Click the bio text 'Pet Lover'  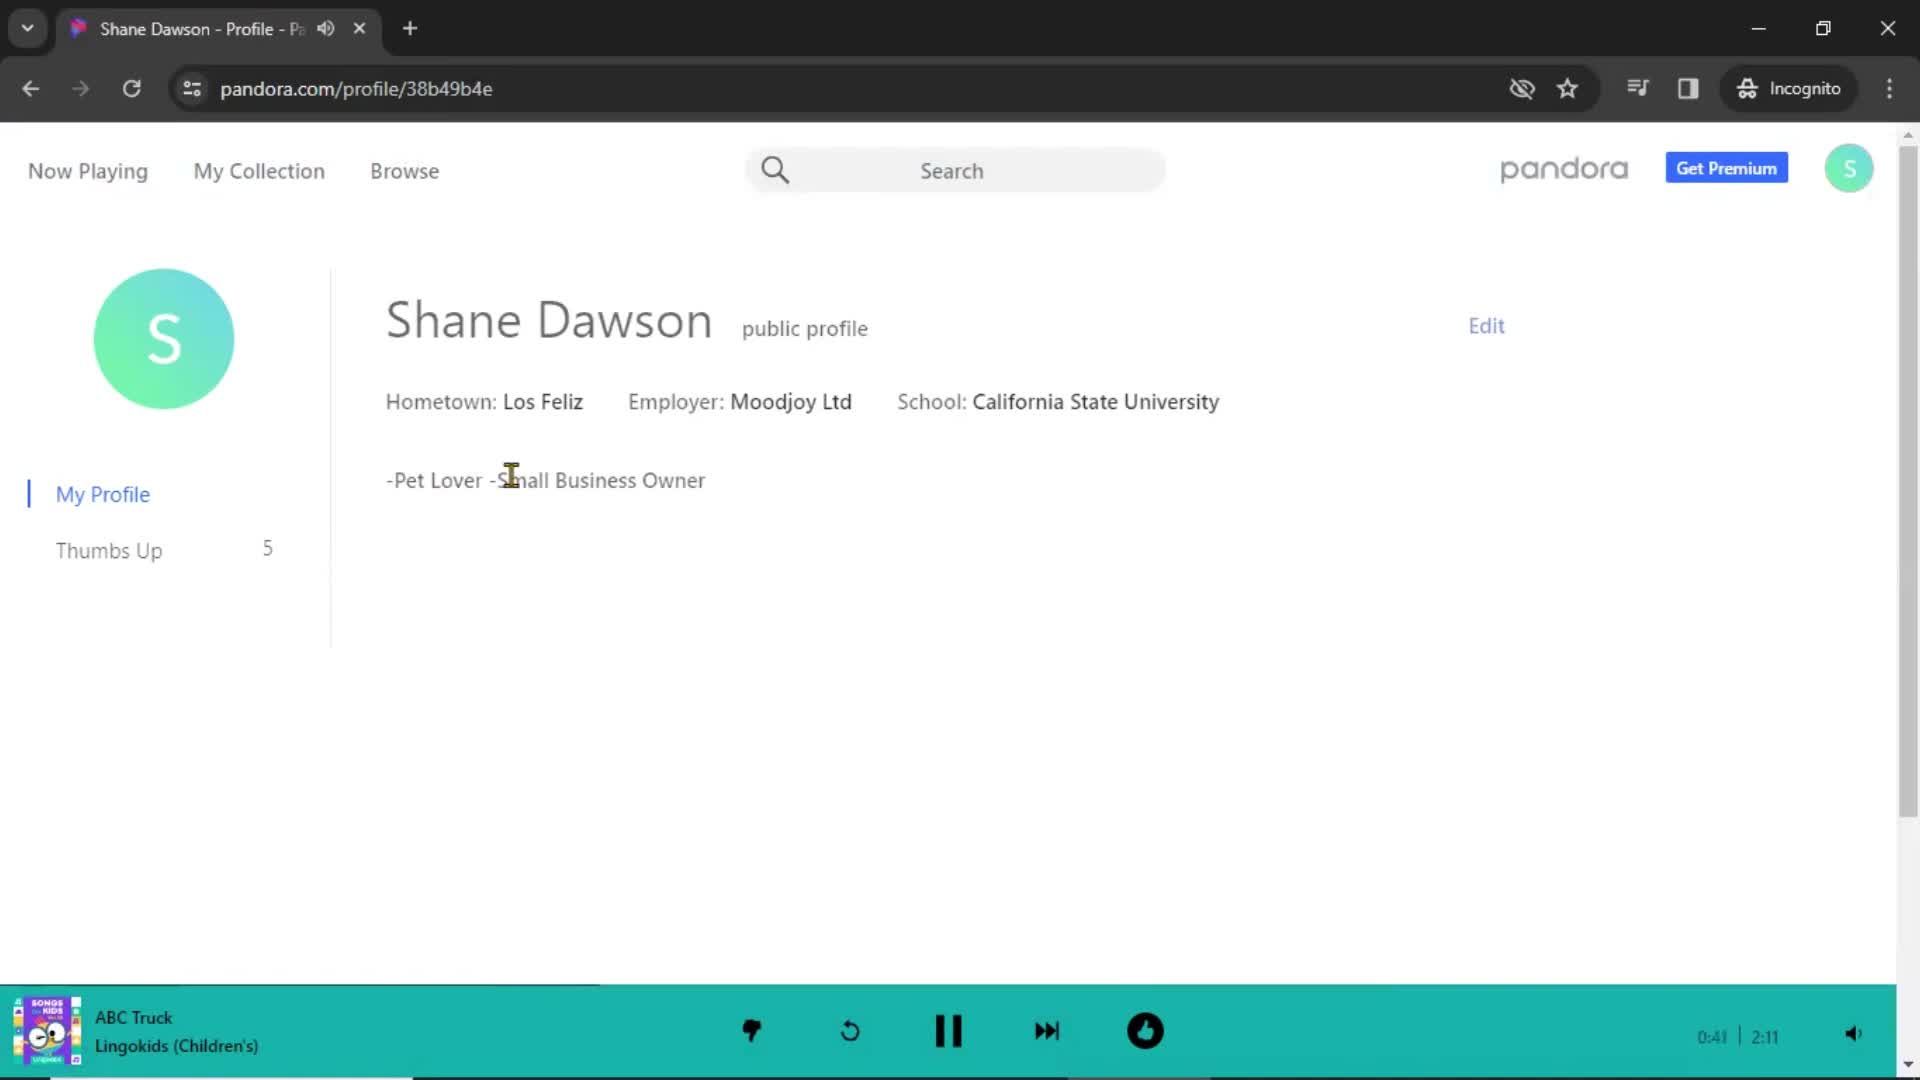438,480
